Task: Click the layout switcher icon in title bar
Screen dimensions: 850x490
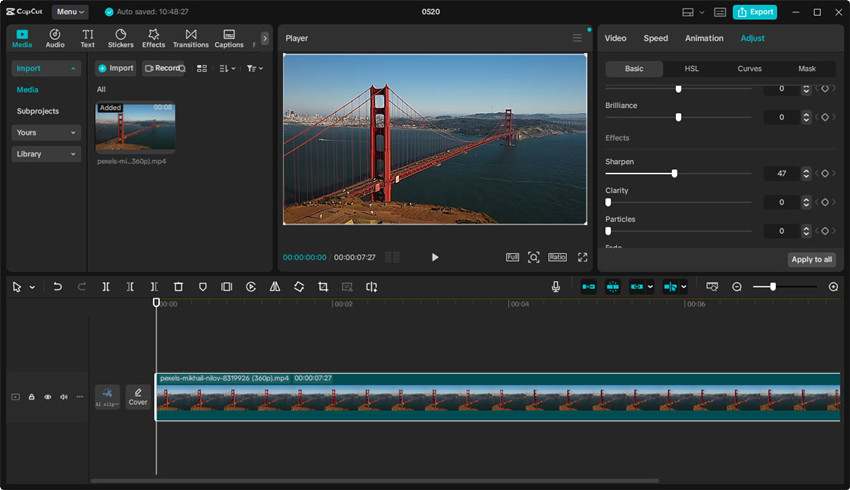Action: pos(687,12)
